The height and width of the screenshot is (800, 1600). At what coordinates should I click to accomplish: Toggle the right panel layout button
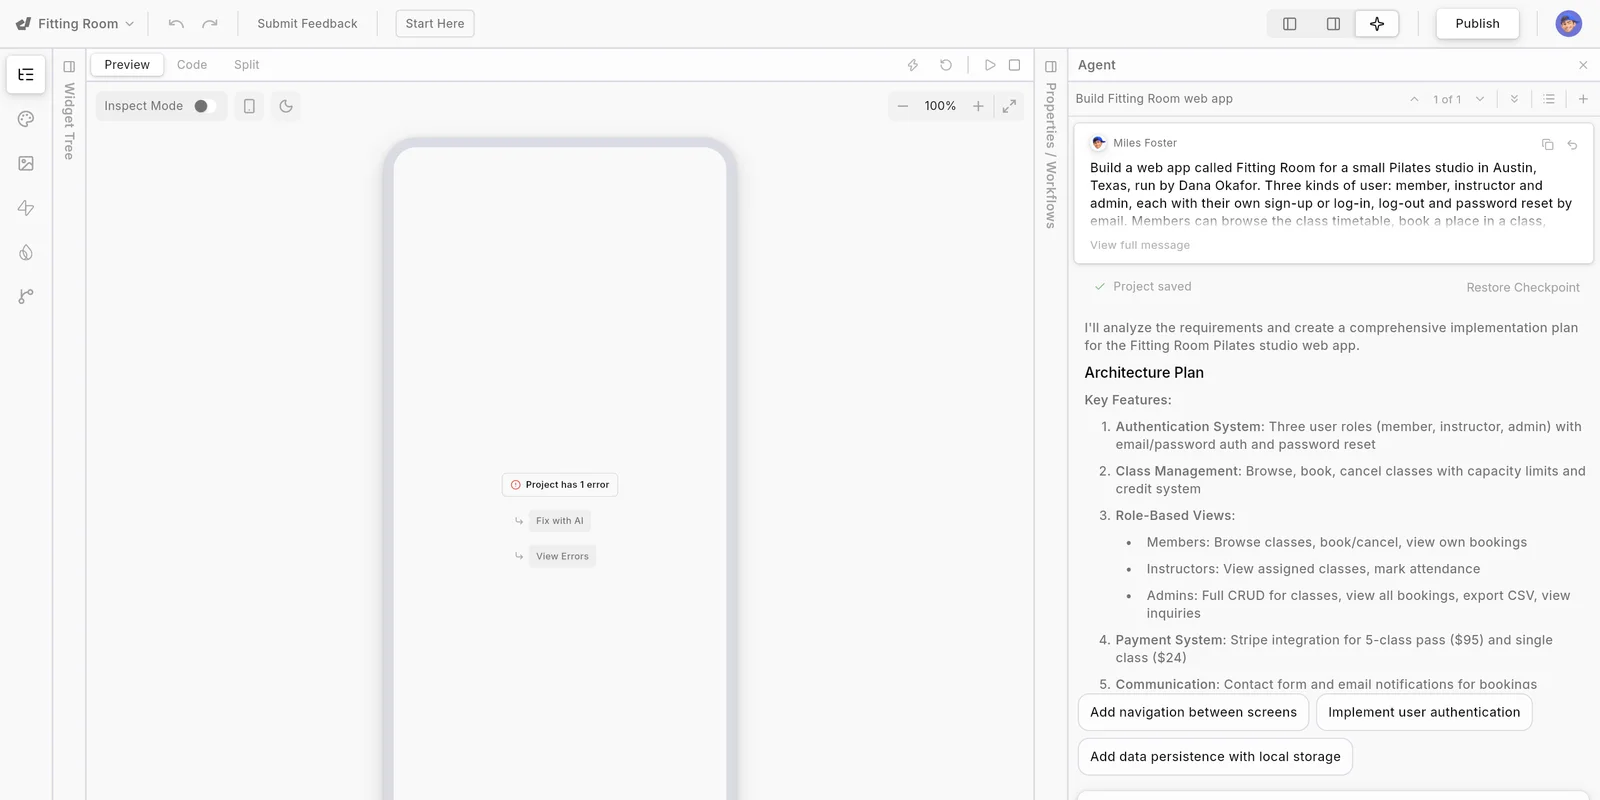[1333, 24]
